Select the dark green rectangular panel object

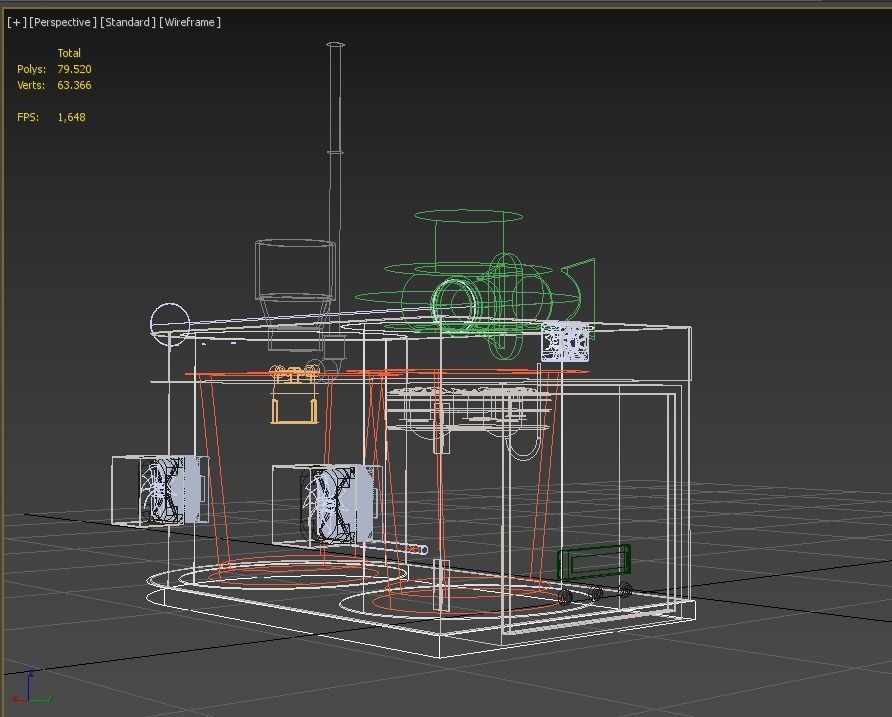[594, 562]
